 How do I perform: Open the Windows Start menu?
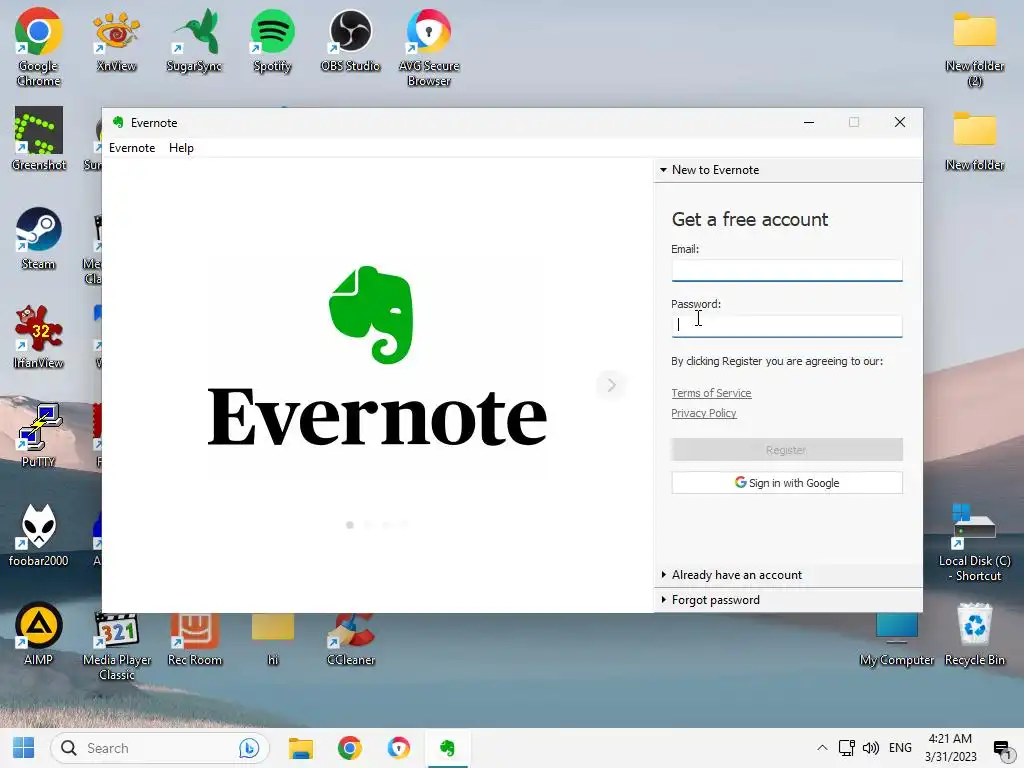[x=24, y=748]
